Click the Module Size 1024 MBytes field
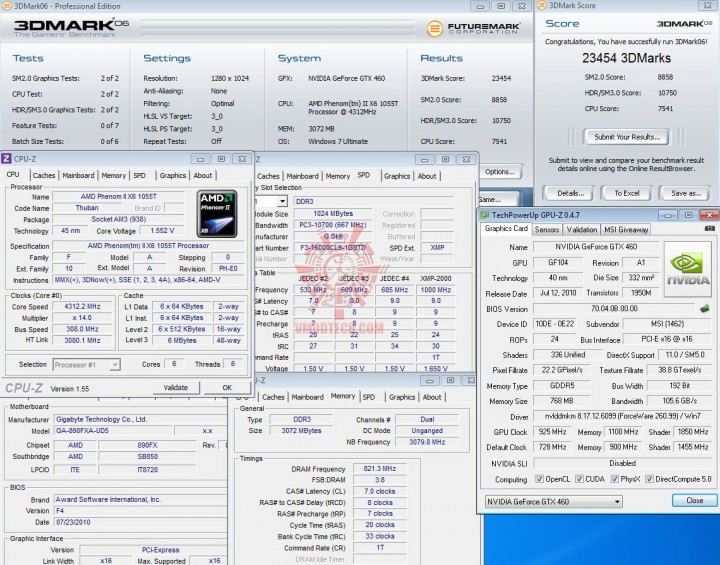This screenshot has width=720, height=565. [332, 214]
